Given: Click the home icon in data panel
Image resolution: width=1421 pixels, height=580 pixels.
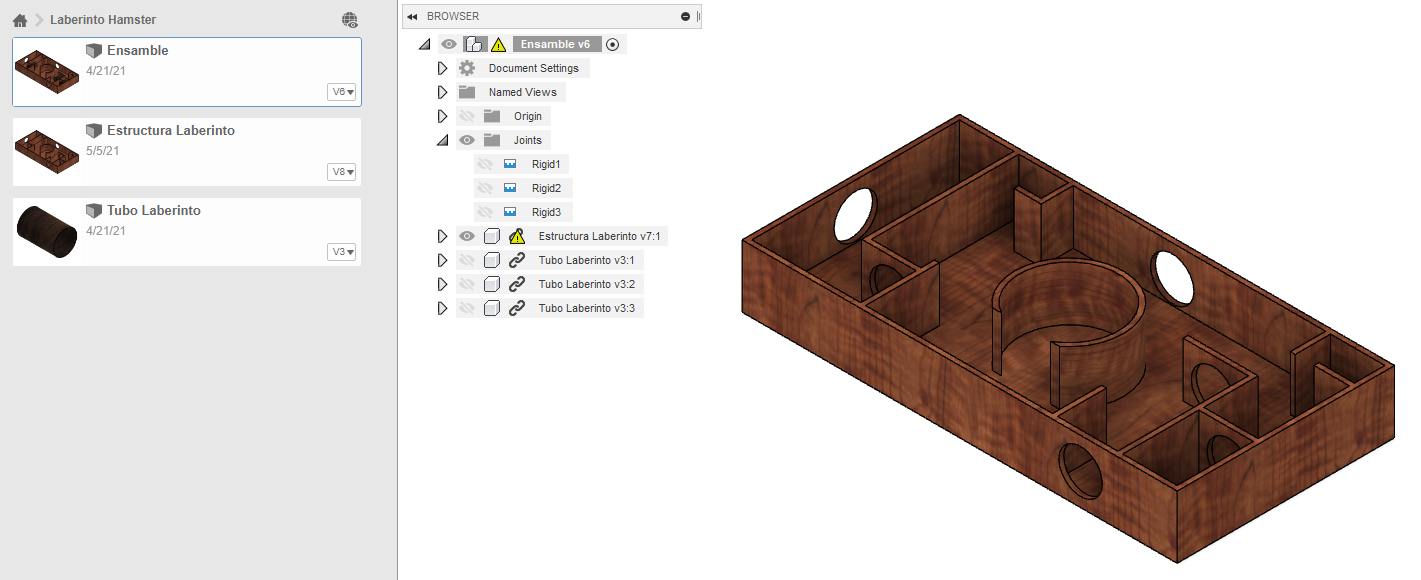Looking at the screenshot, I should [20, 20].
